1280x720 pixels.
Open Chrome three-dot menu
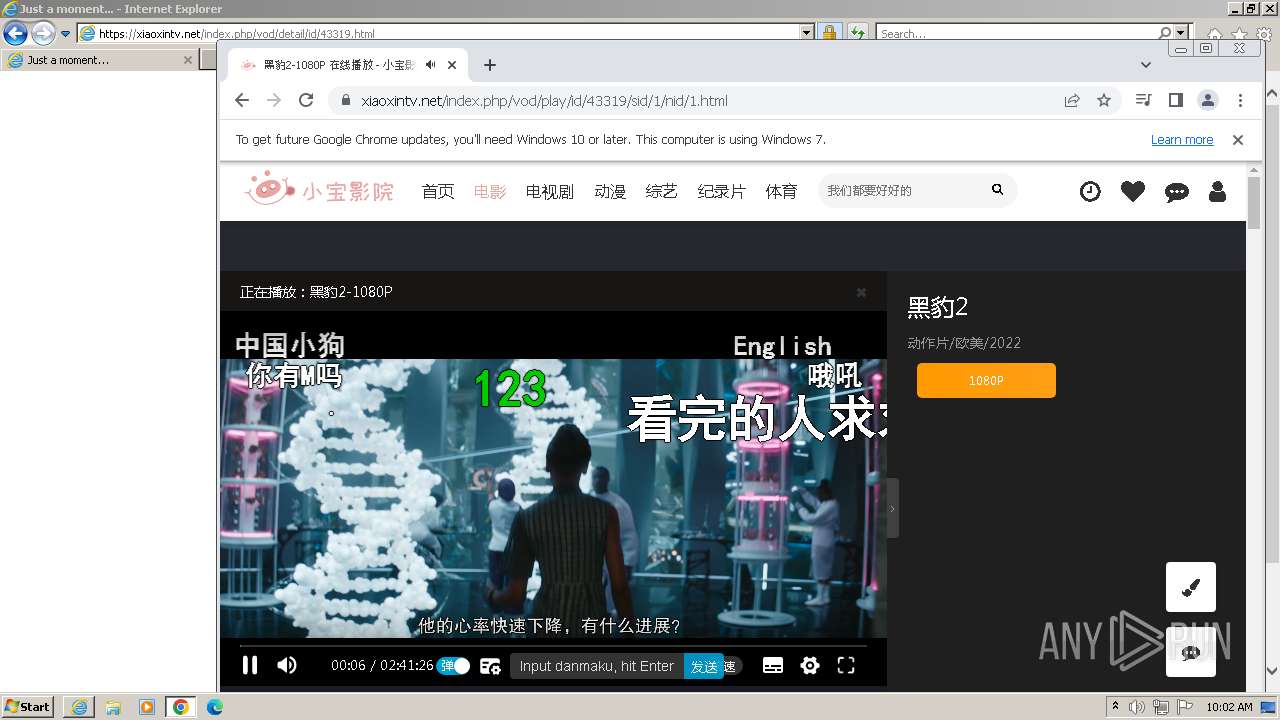(1240, 100)
